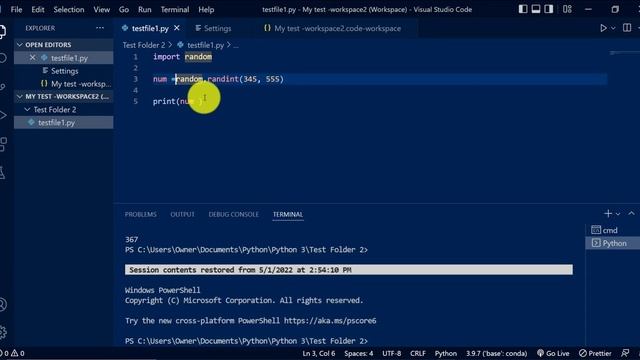This screenshot has height=360, width=640.
Task: Select testfile1.py under Test Folder 2
Action: tap(63, 122)
